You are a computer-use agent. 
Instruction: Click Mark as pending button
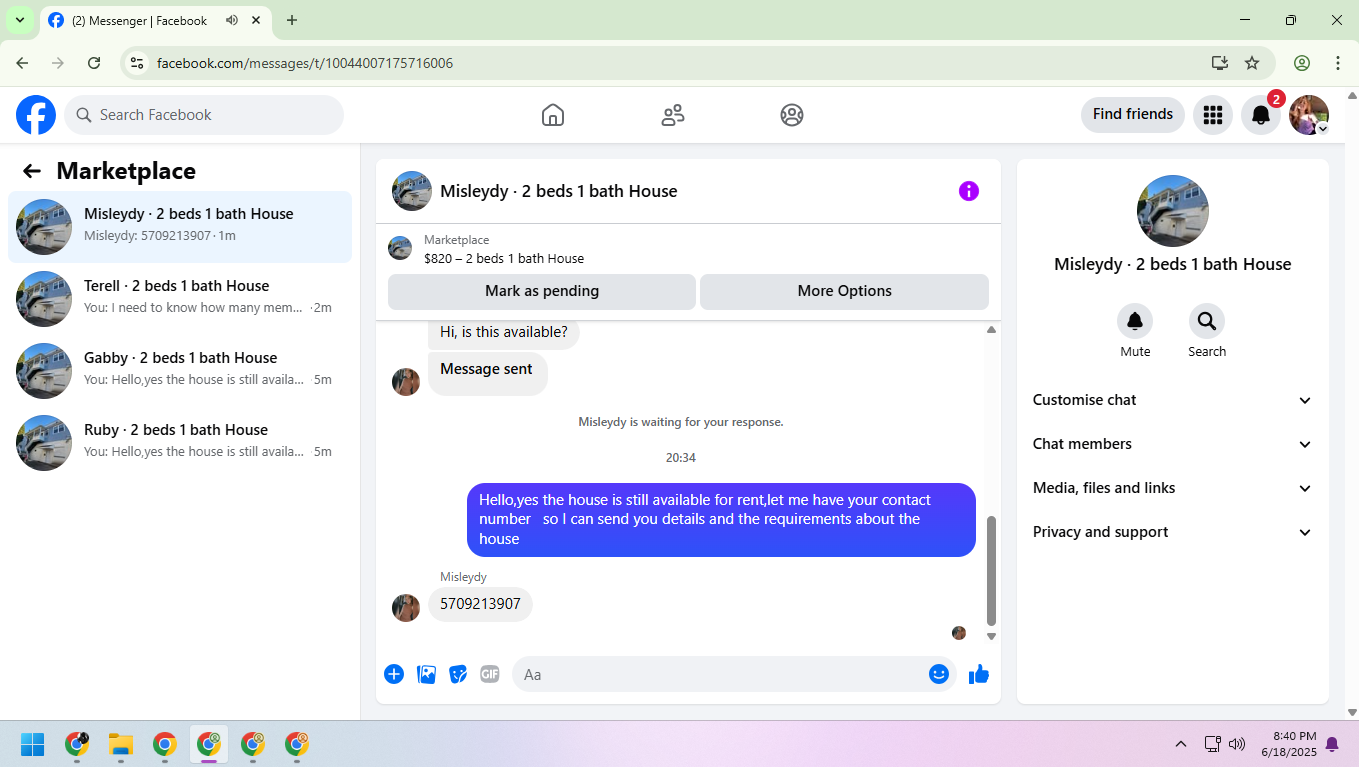click(x=542, y=291)
